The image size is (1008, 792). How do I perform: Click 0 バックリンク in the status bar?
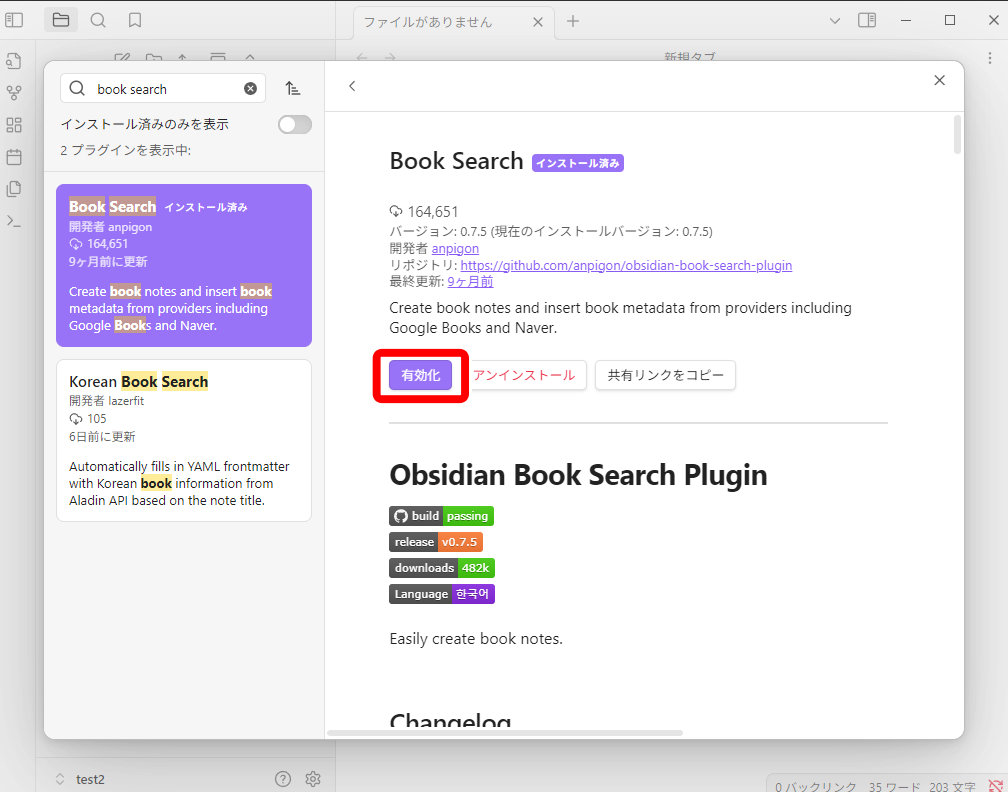tap(815, 787)
